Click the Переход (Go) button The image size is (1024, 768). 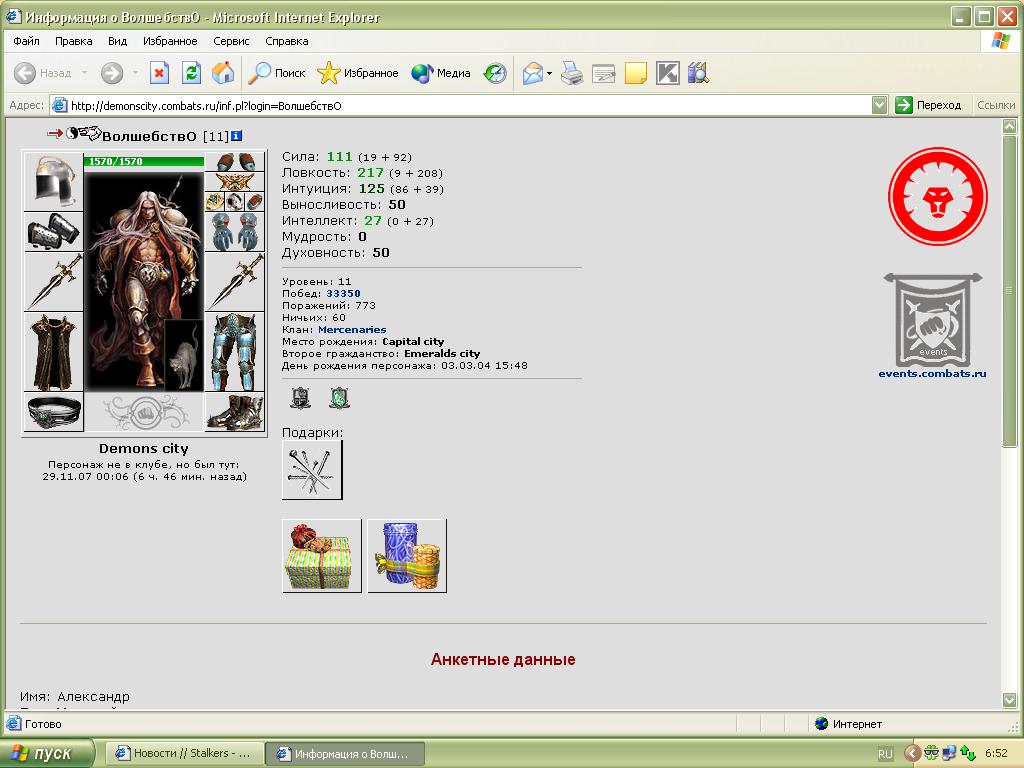[928, 105]
